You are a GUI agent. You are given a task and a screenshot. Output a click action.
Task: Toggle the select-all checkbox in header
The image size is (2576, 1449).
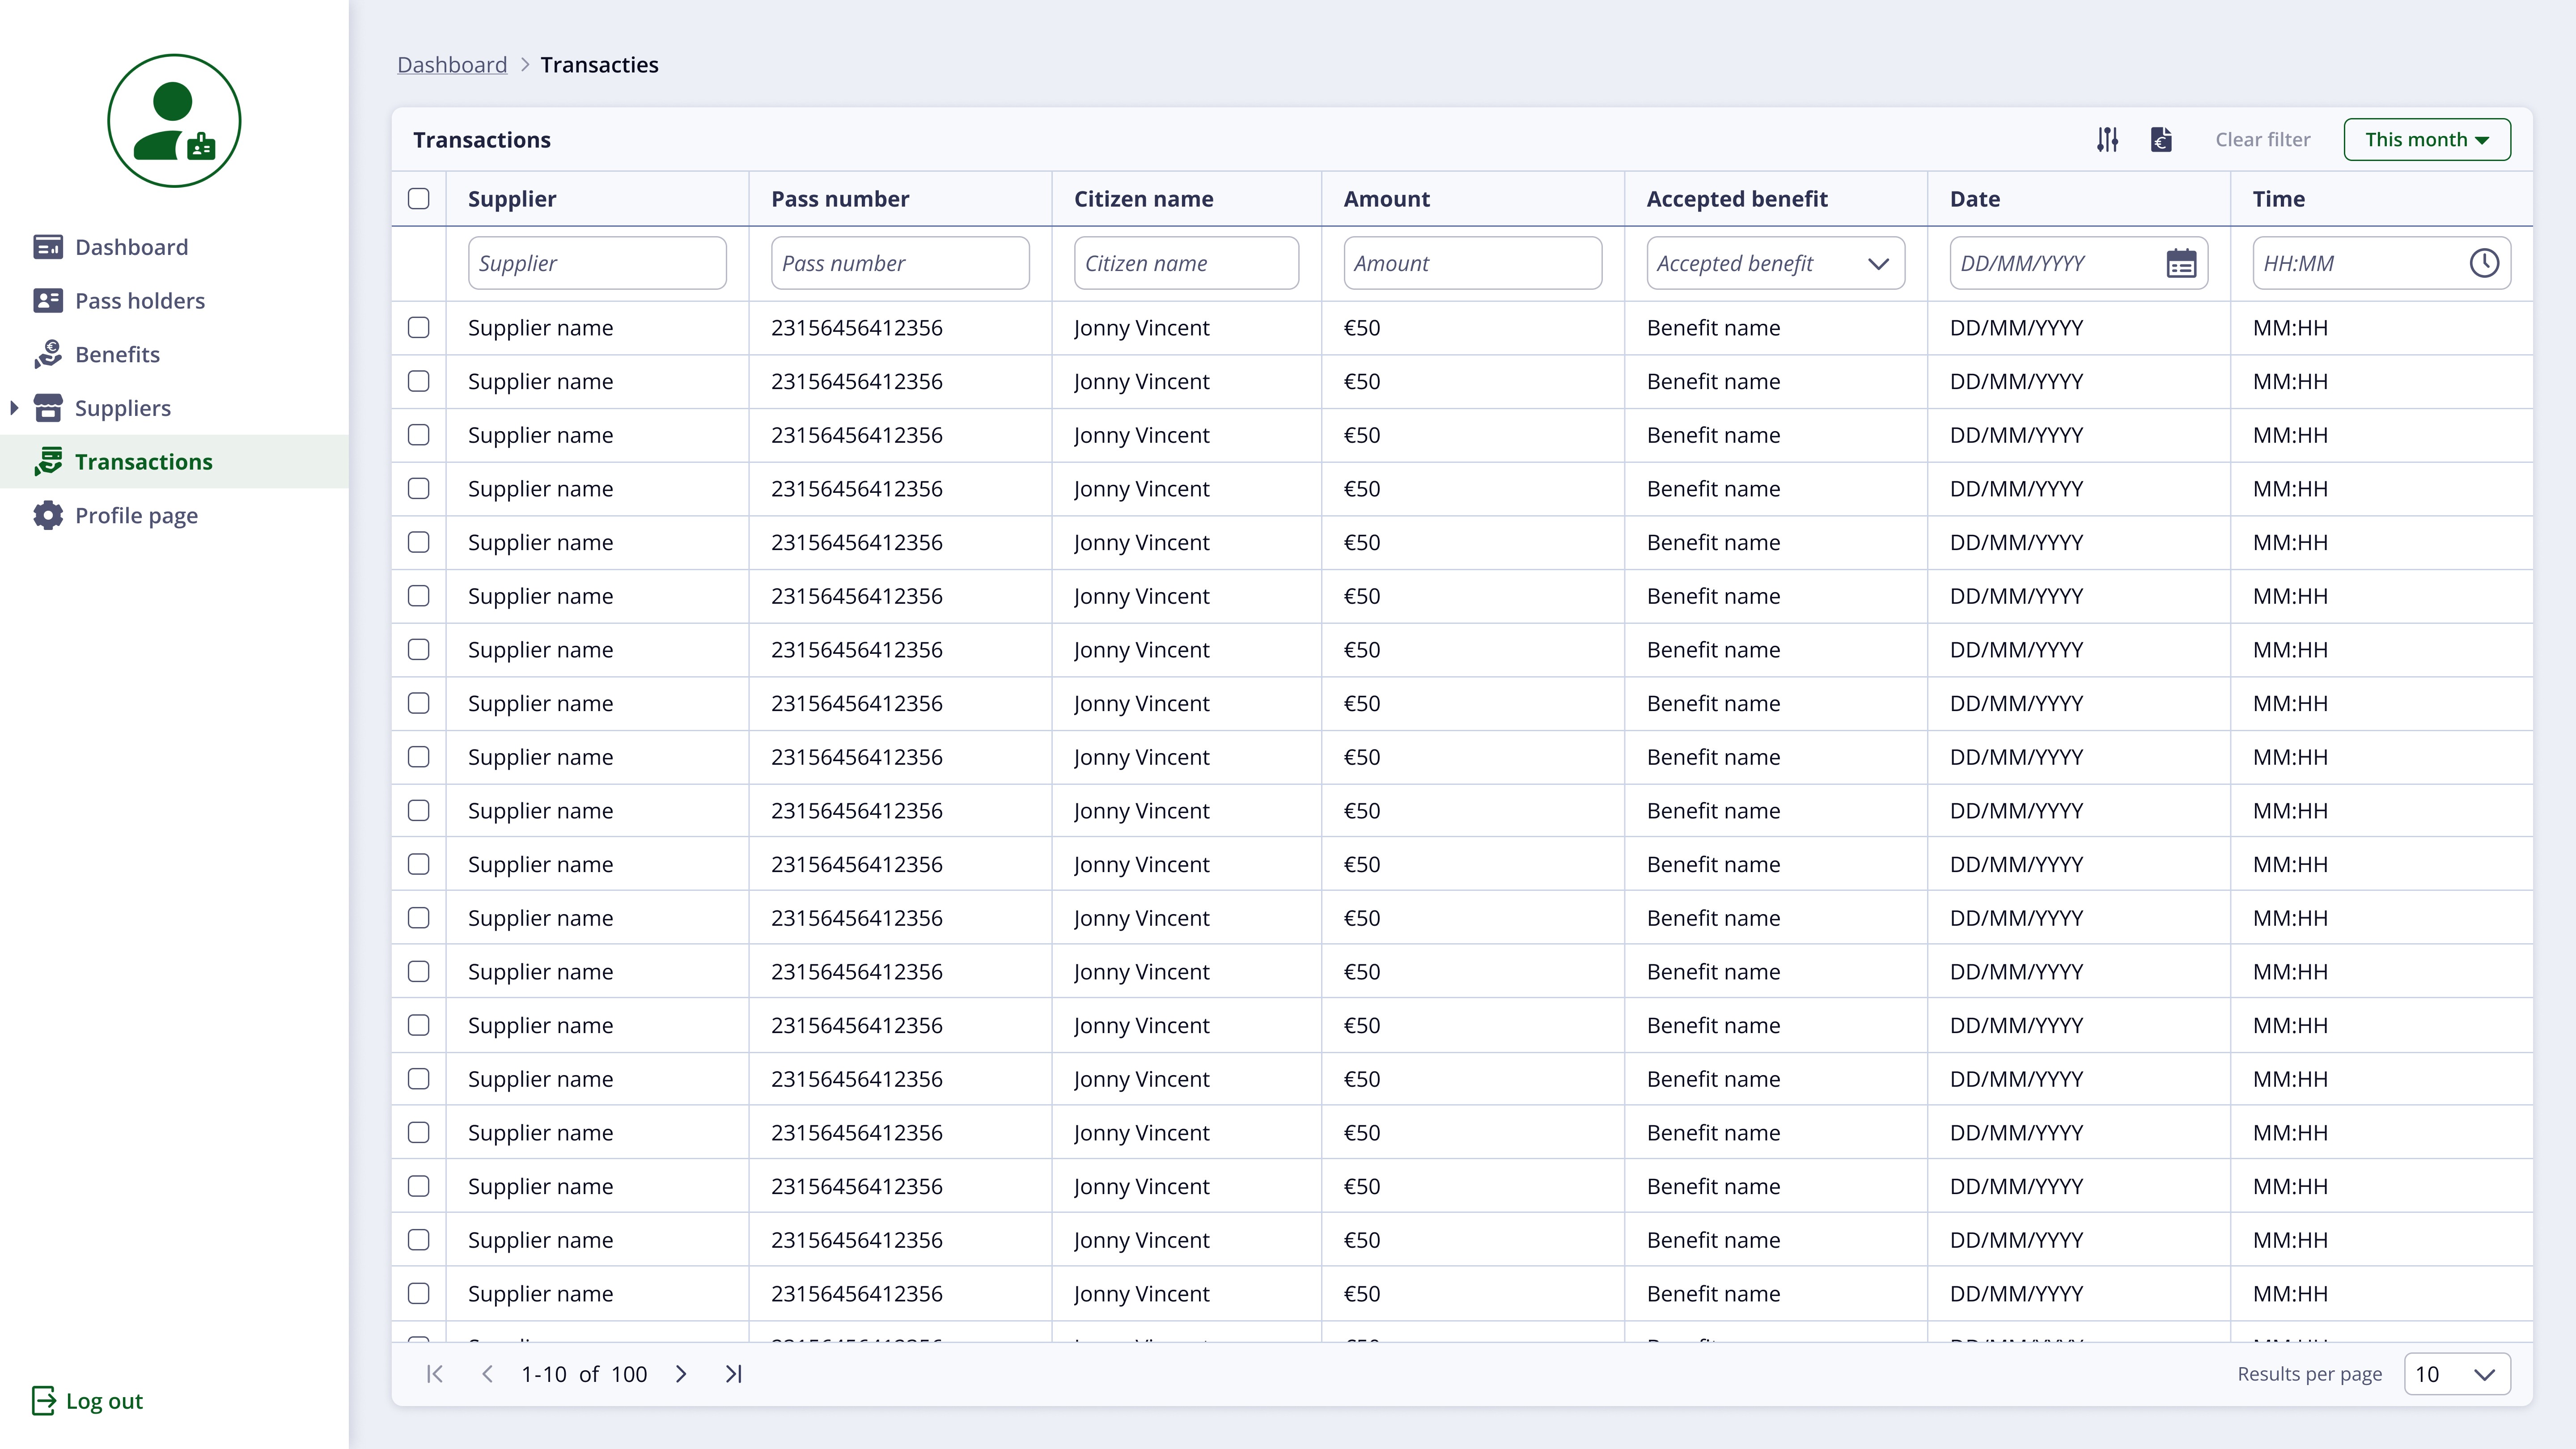[x=419, y=198]
